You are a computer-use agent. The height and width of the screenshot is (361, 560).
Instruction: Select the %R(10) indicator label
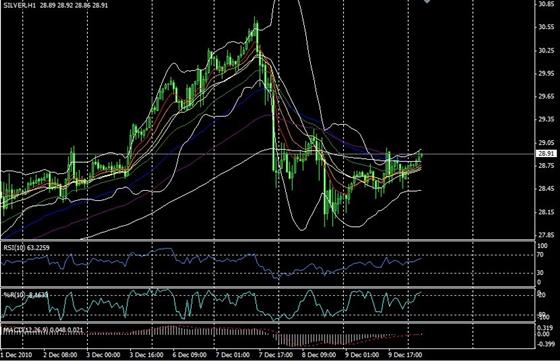tap(12, 295)
